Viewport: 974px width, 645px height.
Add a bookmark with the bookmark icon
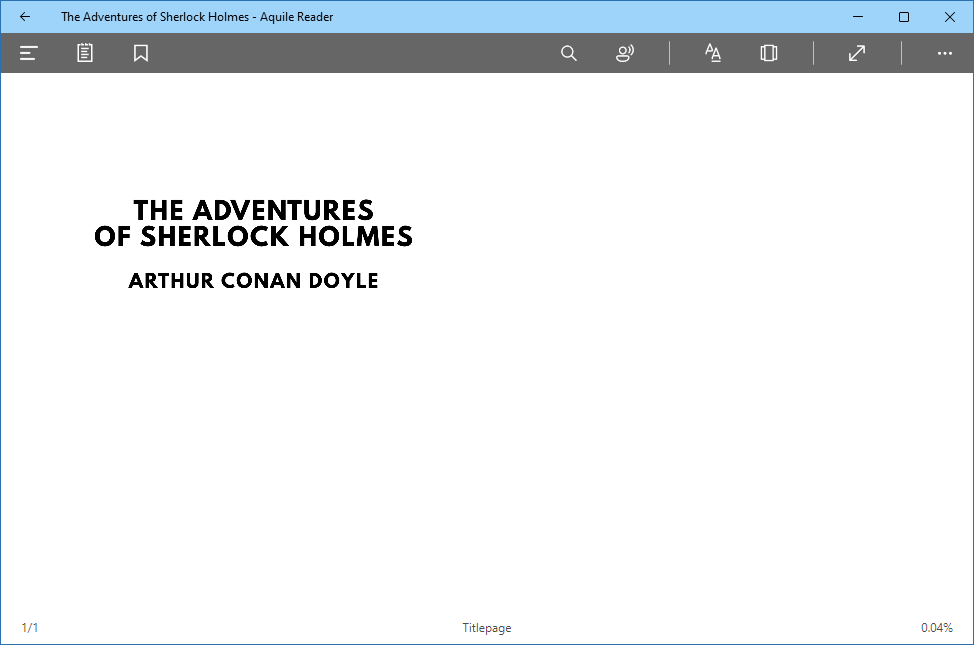(x=141, y=53)
